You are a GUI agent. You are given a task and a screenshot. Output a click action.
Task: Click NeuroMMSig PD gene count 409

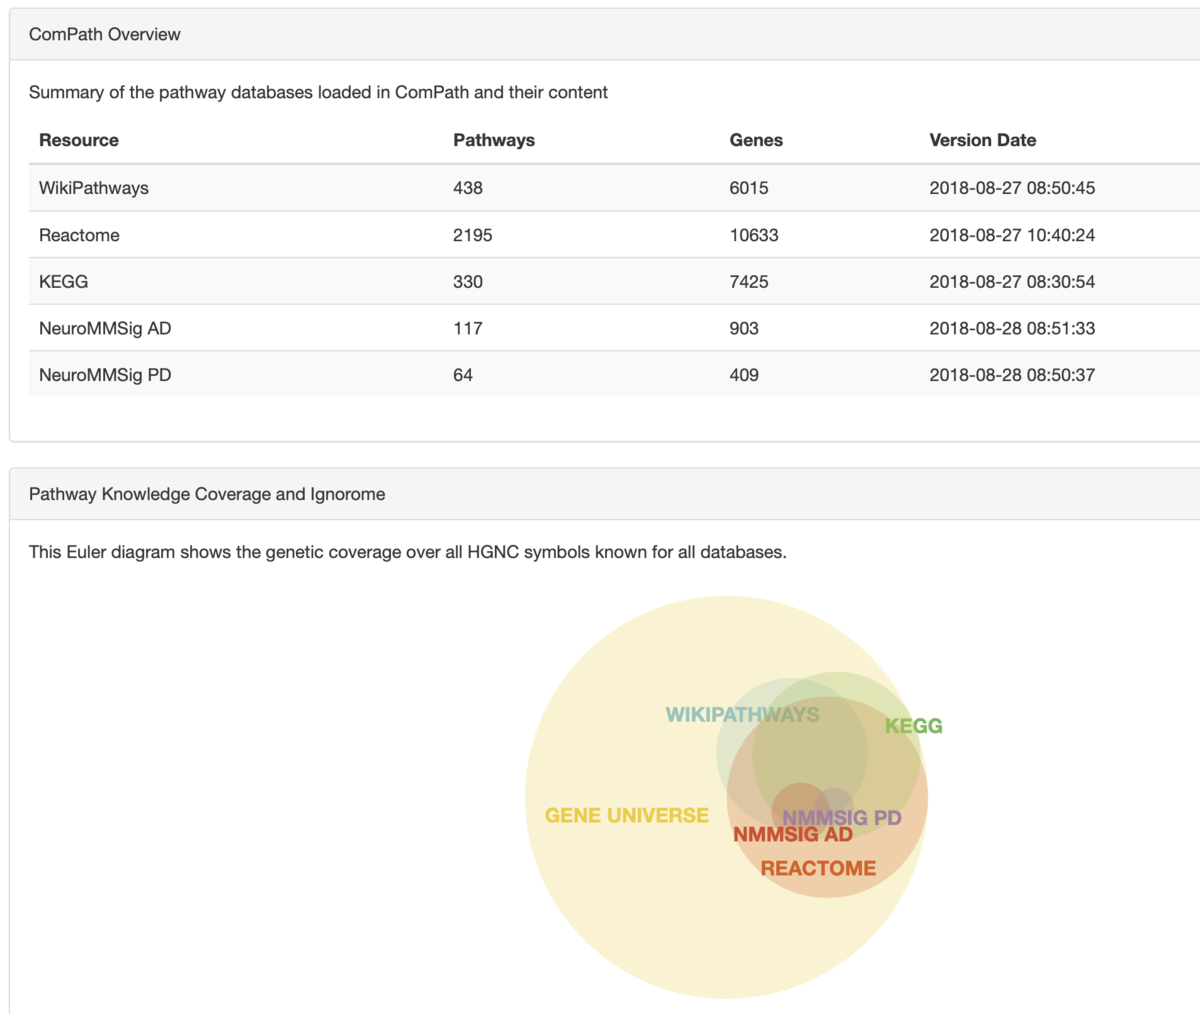(x=744, y=375)
